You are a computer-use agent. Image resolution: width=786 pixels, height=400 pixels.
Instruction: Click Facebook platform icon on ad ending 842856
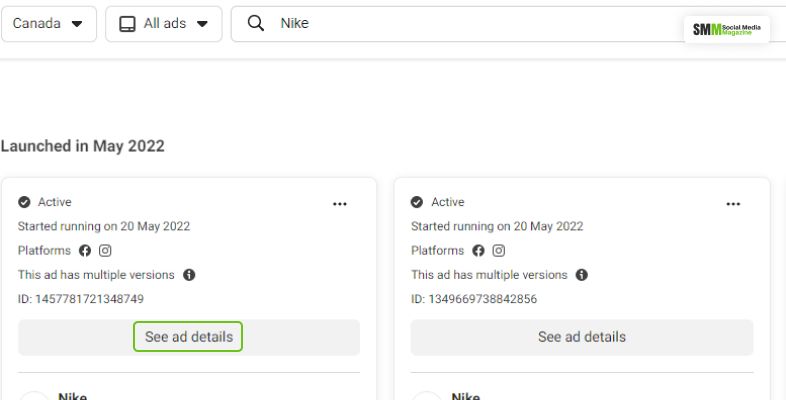click(x=478, y=251)
